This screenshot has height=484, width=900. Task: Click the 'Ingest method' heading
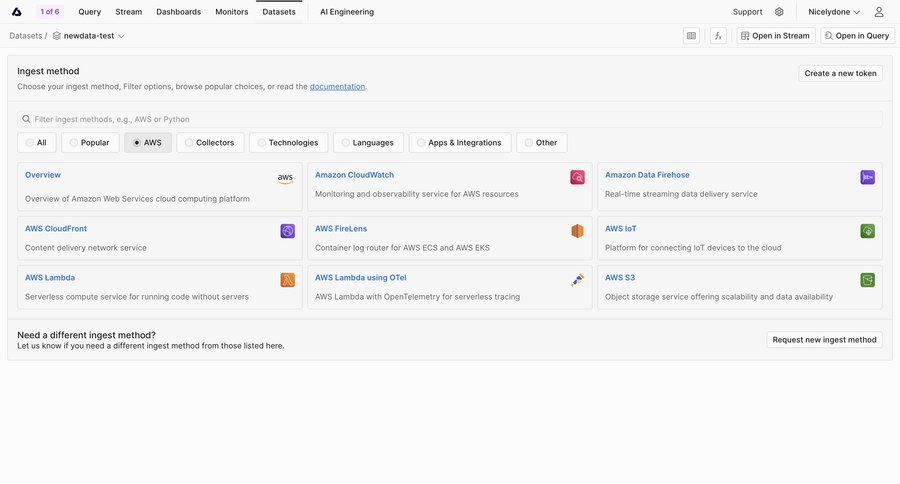(48, 71)
